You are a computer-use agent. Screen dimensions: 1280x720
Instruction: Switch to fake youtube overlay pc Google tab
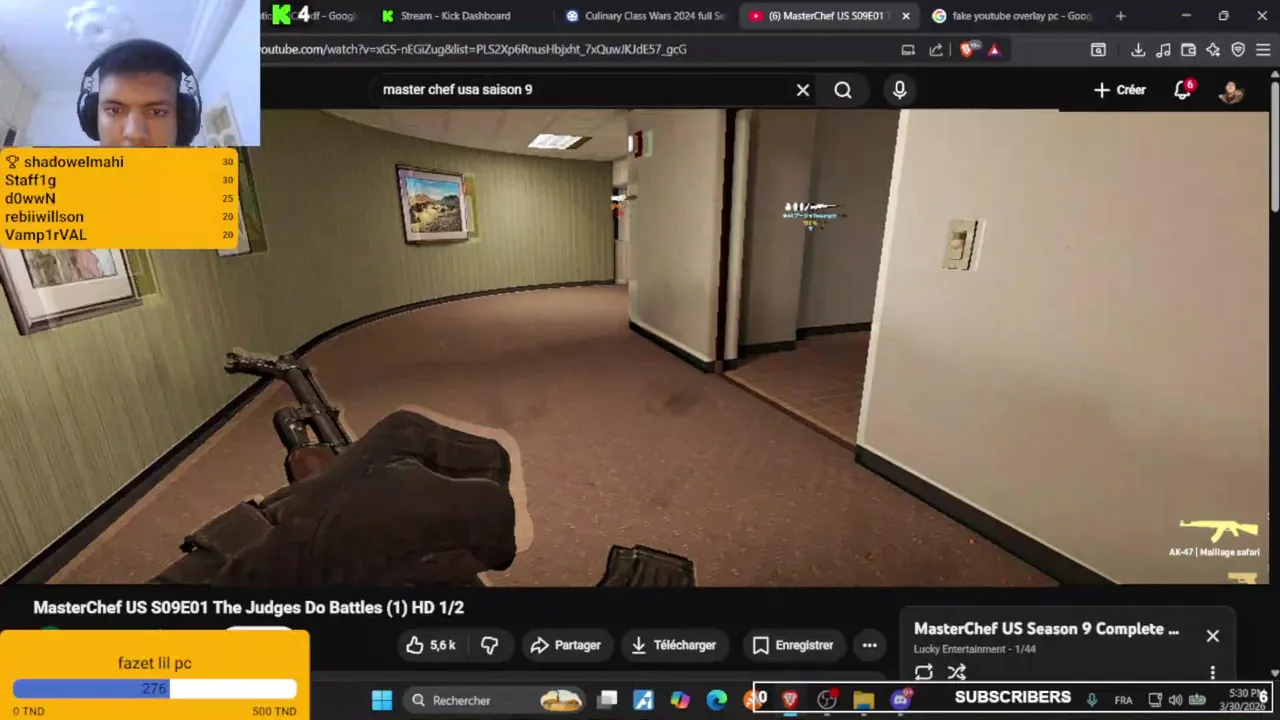(1012, 16)
